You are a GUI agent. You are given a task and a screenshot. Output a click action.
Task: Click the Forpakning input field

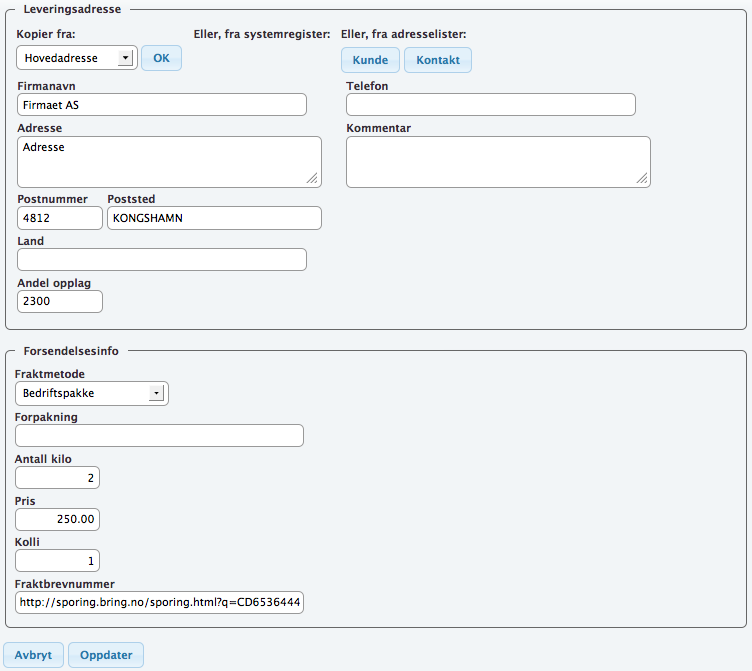coord(159,435)
